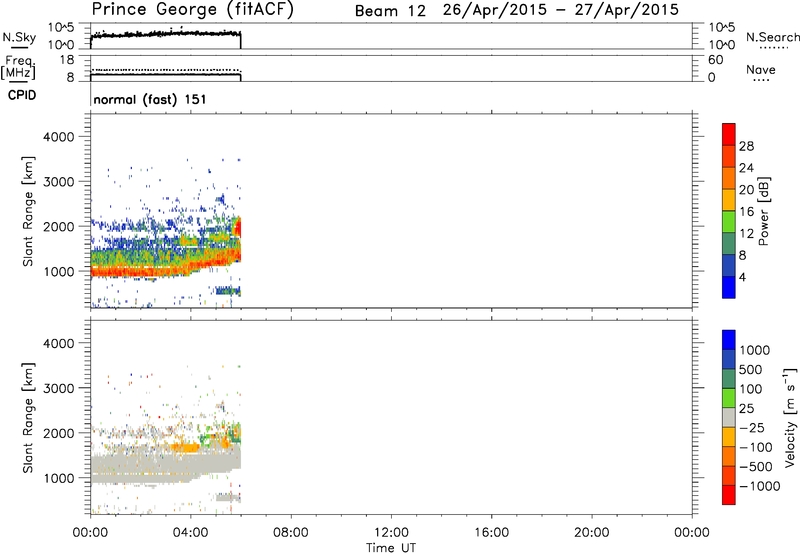Click the 'CPID' label
This screenshot has width=800, height=554.
coord(22,95)
